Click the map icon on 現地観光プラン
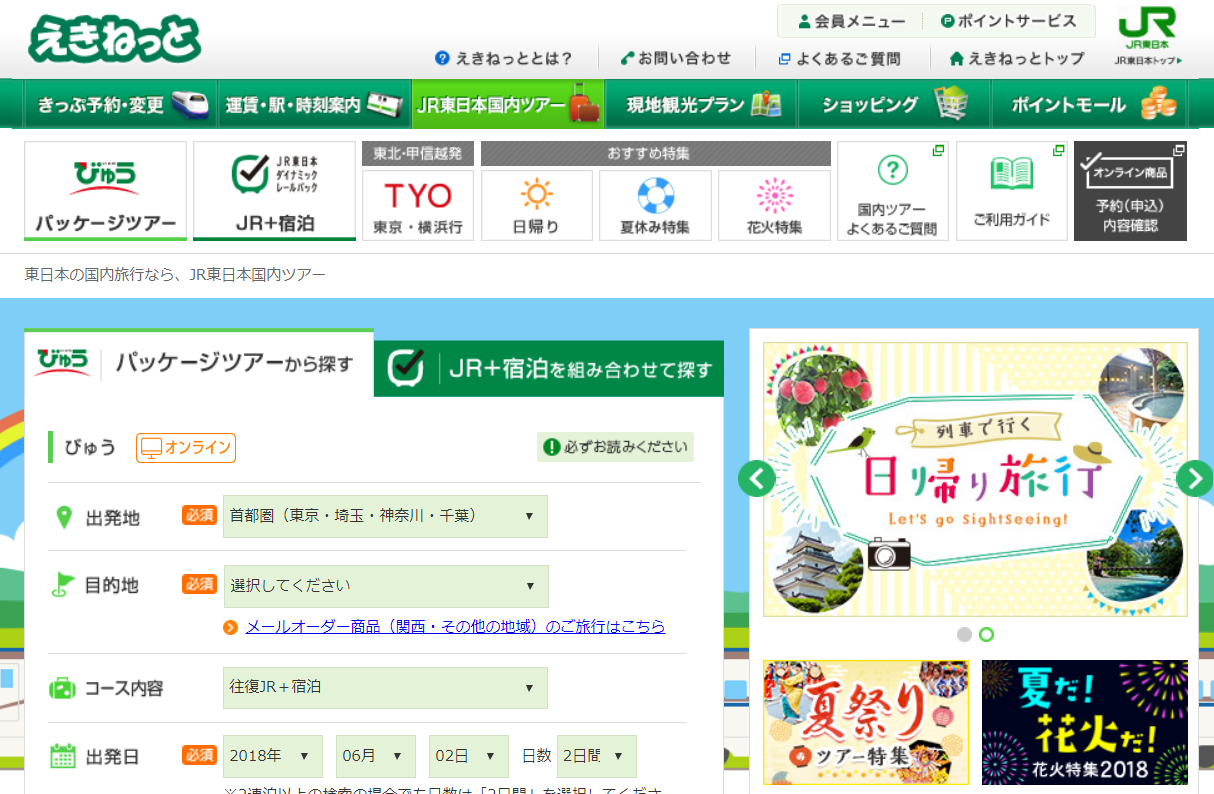 coord(766,104)
